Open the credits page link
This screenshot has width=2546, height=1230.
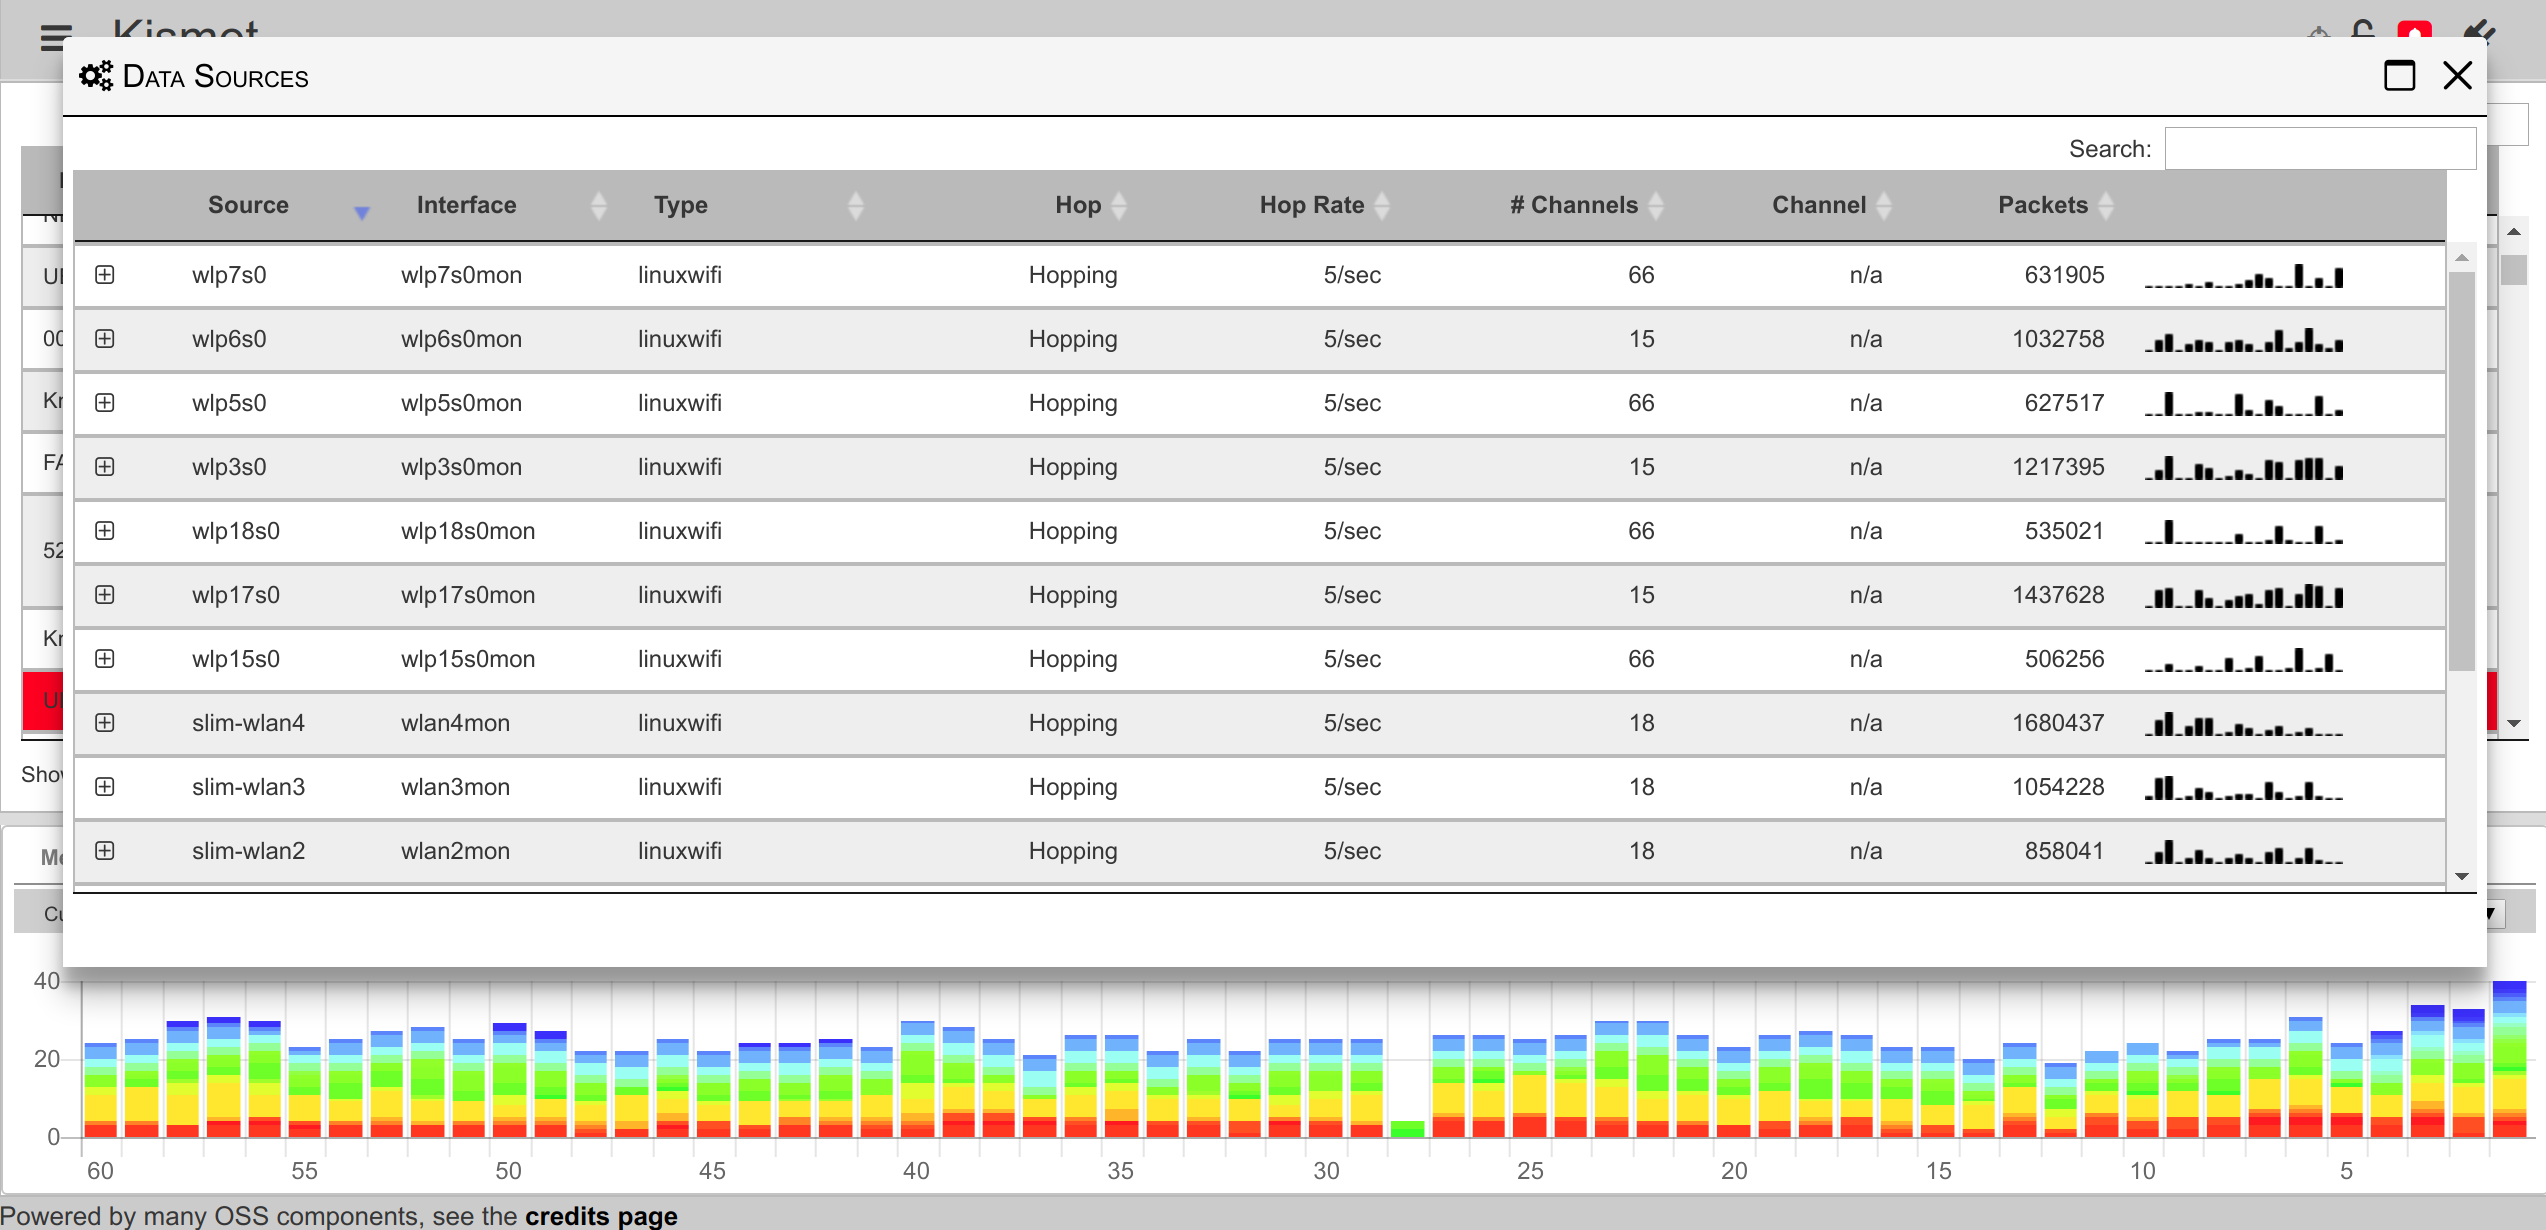click(x=601, y=1216)
